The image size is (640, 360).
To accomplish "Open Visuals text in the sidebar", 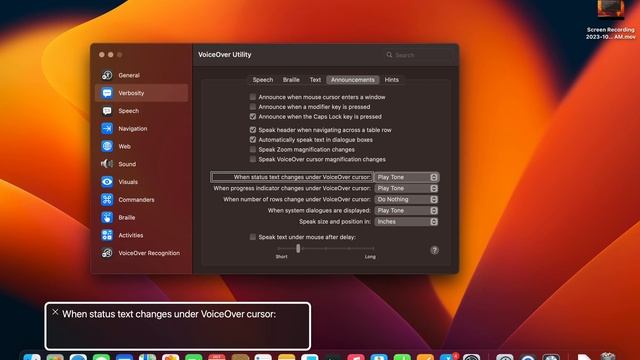I will [x=128, y=182].
